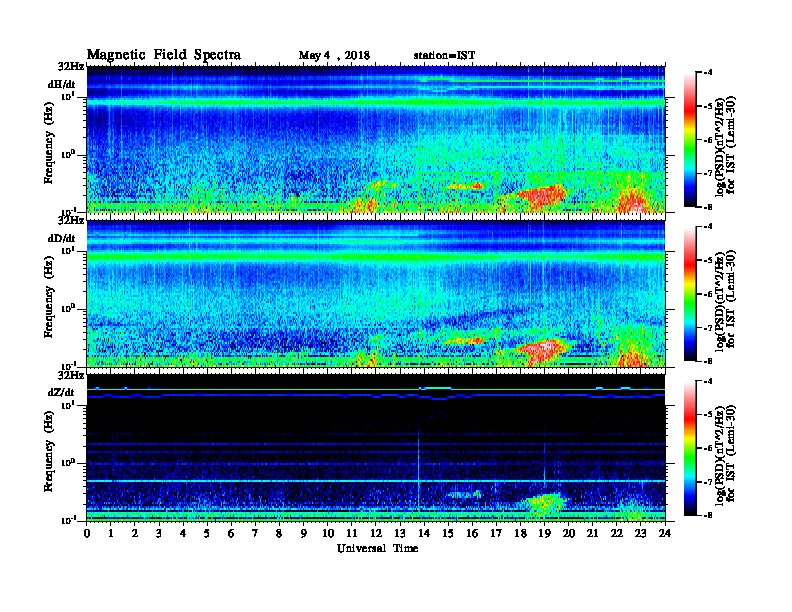
Task: Click the green patch near 19 UT in dZ/dt
Action: click(x=543, y=503)
